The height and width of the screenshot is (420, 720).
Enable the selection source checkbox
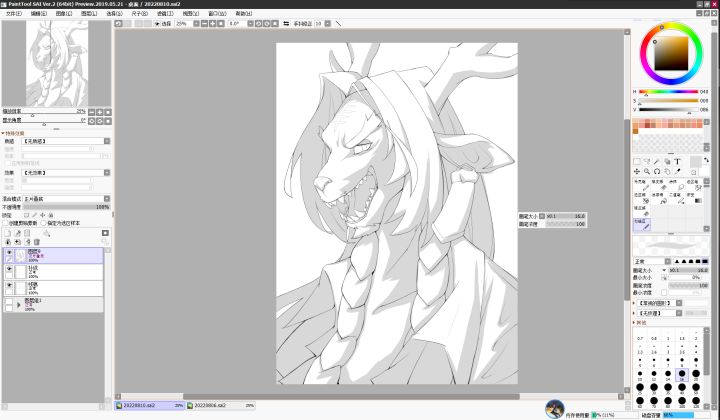click(44, 223)
